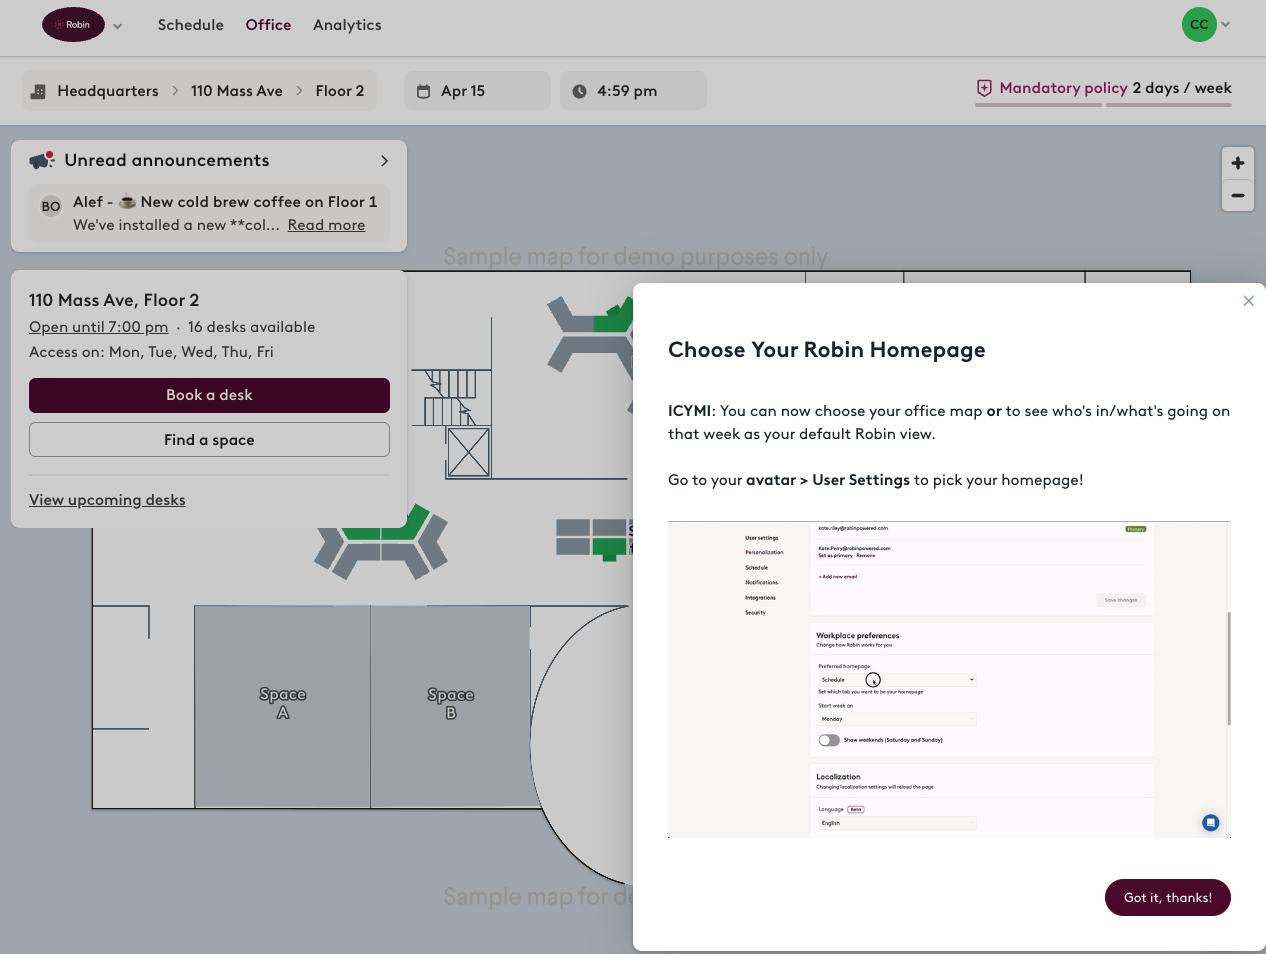Image resolution: width=1266 pixels, height=954 pixels.
Task: Click the staircase symbol on the map
Action: click(x=451, y=397)
